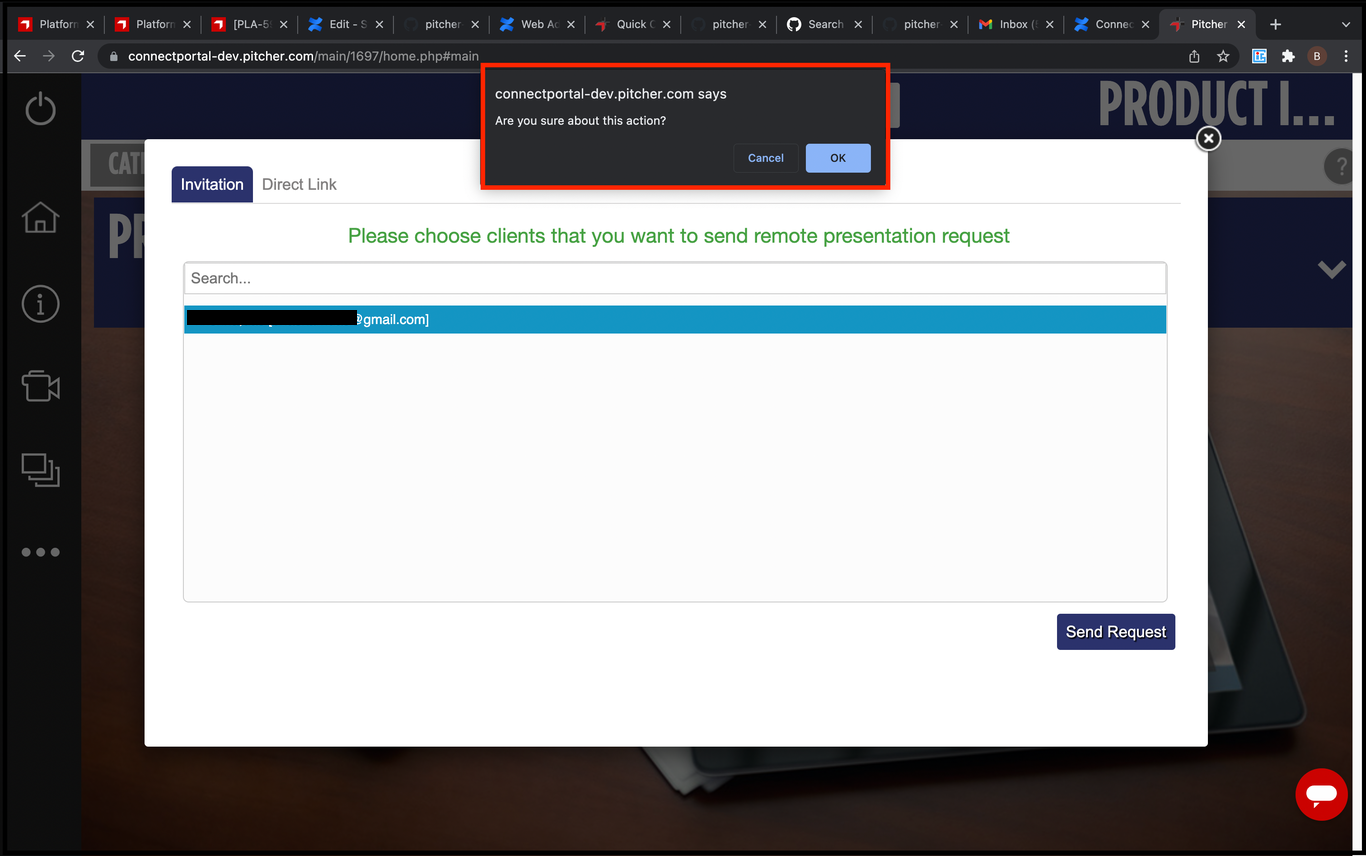
Task: Open the tab list dropdown arrow
Action: [x=1345, y=24]
